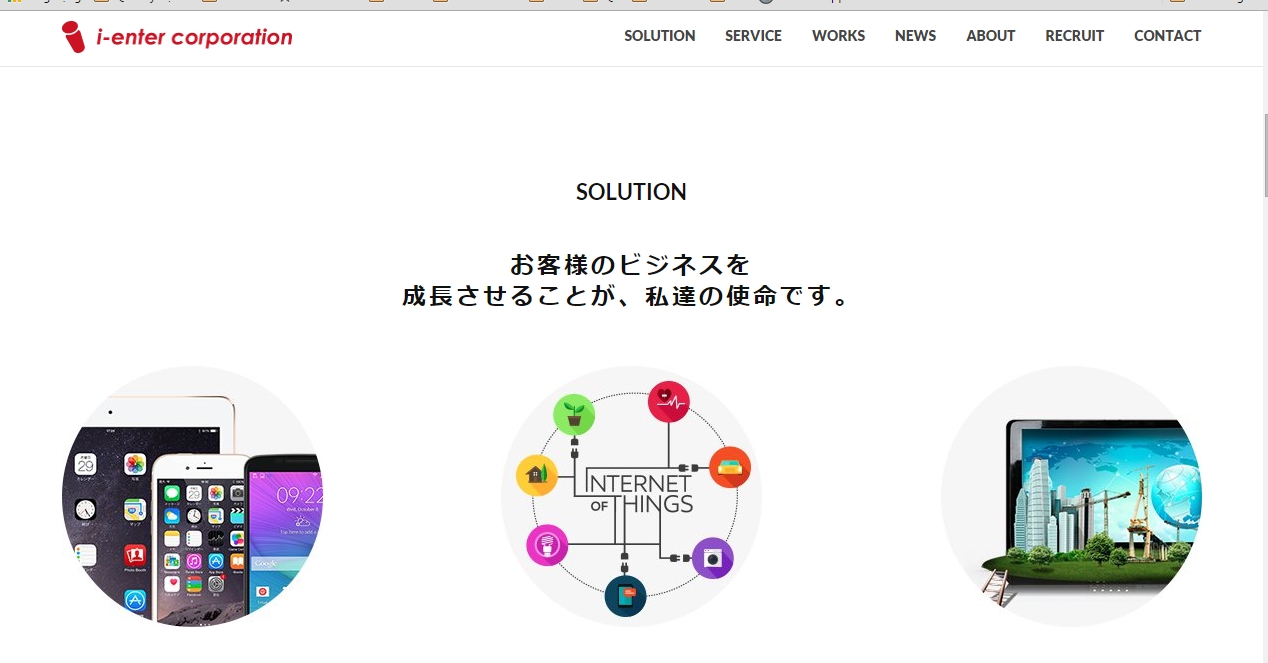Navigate to the ABOUT page
Image resolution: width=1268 pixels, height=663 pixels.
[990, 36]
